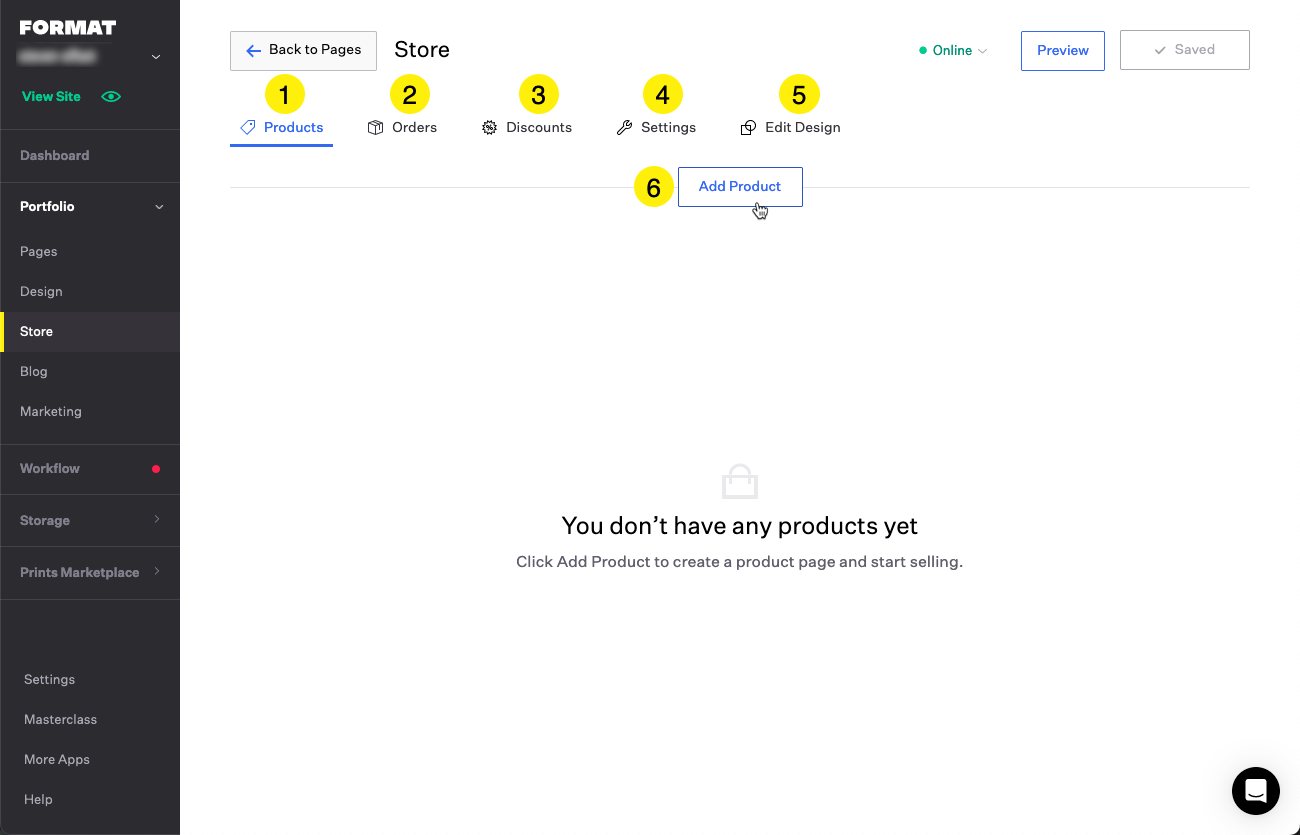Click the Add Product button
Viewport: 1300px width, 835px height.
pos(740,187)
